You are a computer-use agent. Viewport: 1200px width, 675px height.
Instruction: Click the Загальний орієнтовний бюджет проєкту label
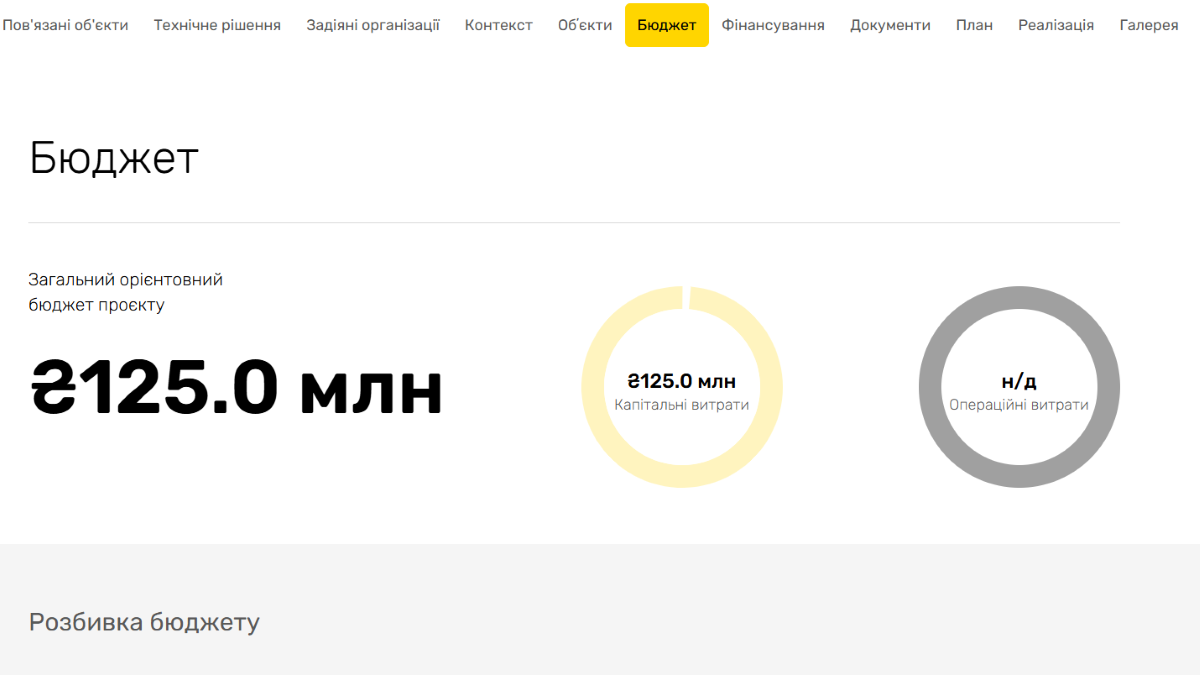[125, 292]
